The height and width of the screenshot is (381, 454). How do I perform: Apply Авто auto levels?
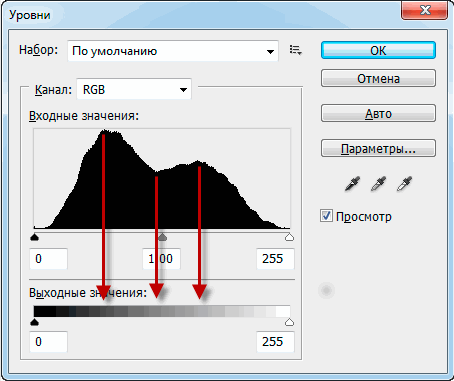[378, 113]
